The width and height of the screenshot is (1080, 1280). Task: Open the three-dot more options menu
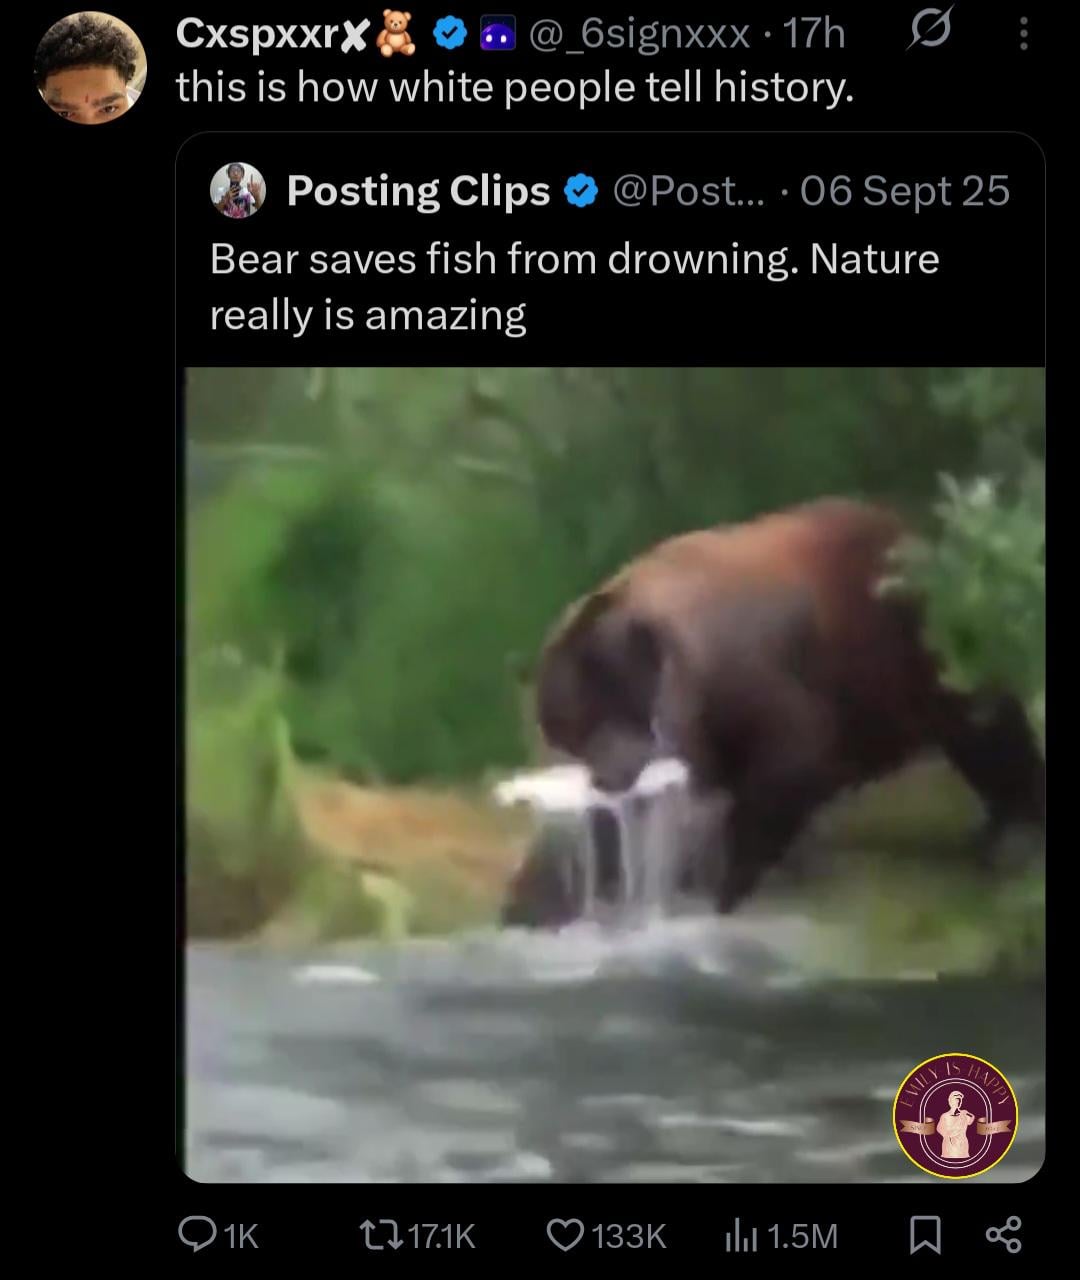click(1022, 36)
